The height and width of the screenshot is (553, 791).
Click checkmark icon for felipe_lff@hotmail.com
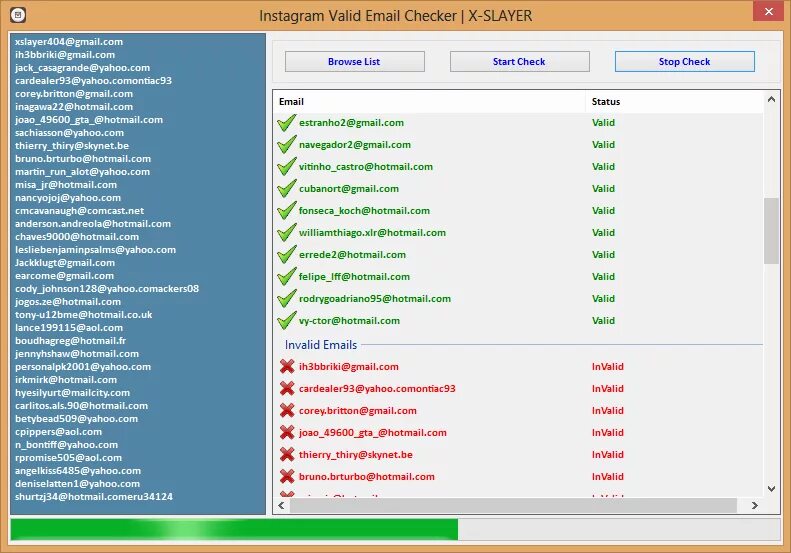pyautogui.click(x=287, y=276)
